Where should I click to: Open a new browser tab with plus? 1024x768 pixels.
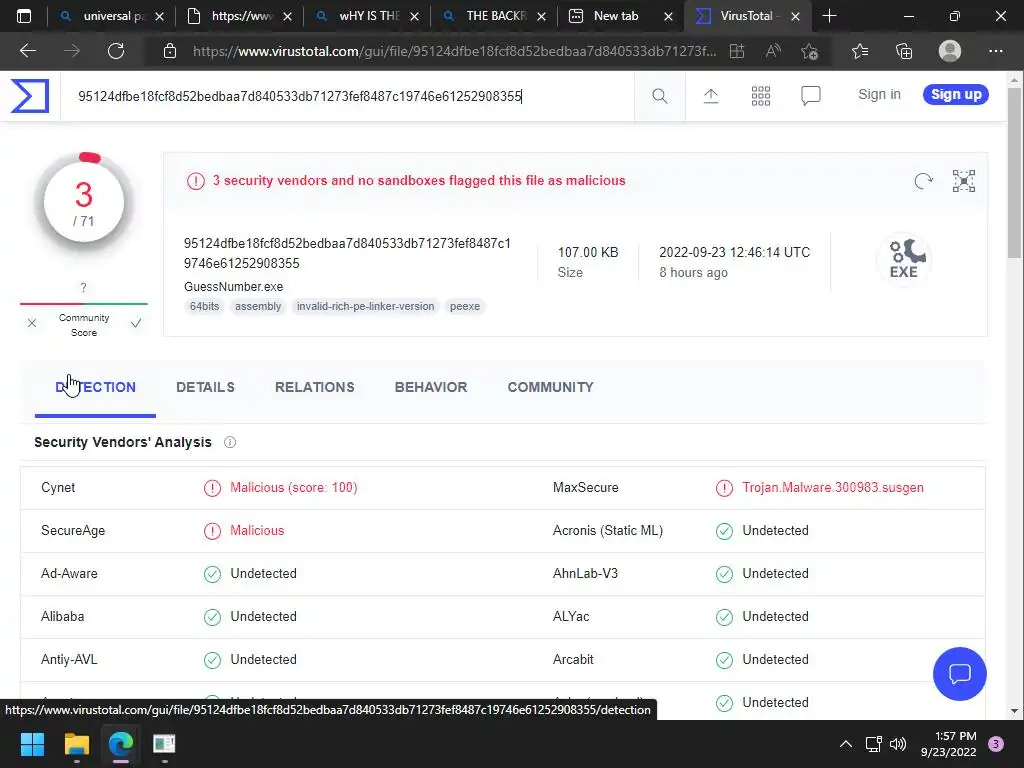(829, 16)
